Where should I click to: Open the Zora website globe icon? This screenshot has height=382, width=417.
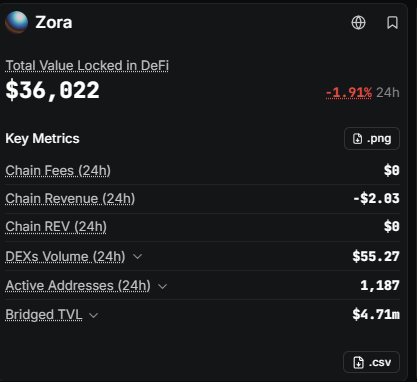point(358,23)
